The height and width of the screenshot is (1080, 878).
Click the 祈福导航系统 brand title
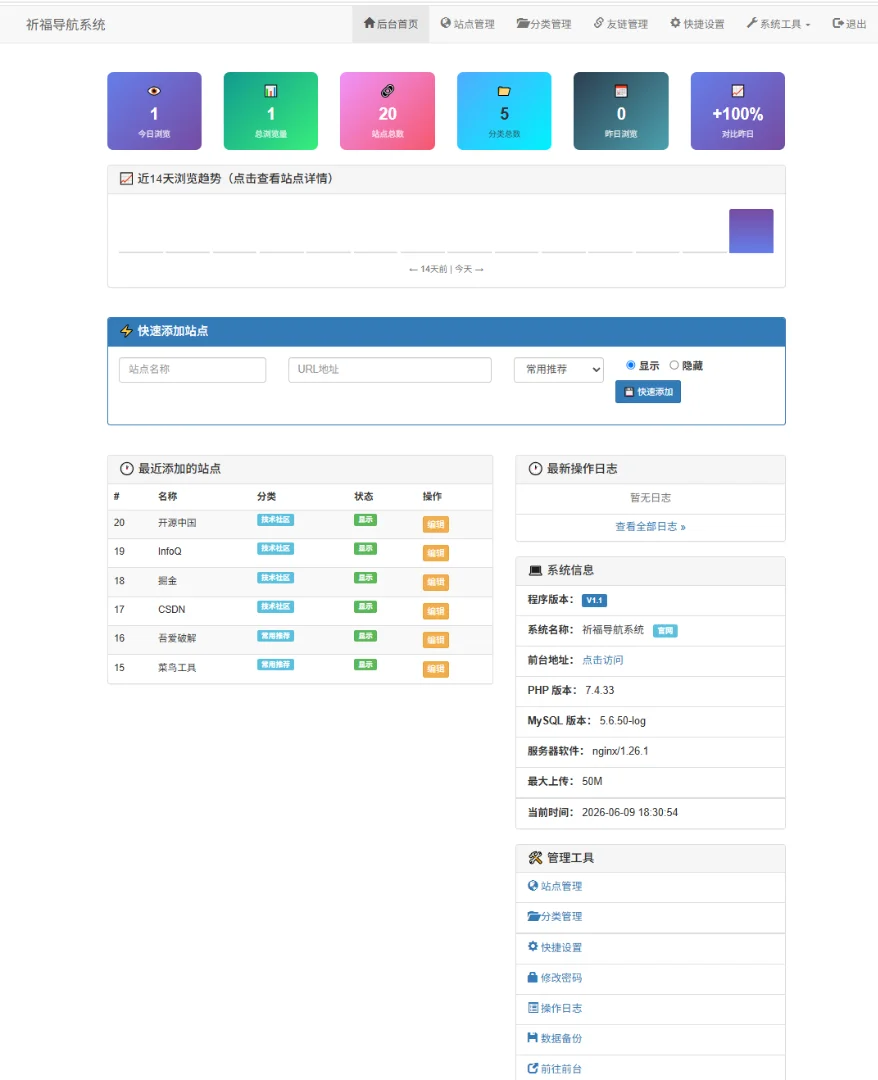tap(65, 25)
